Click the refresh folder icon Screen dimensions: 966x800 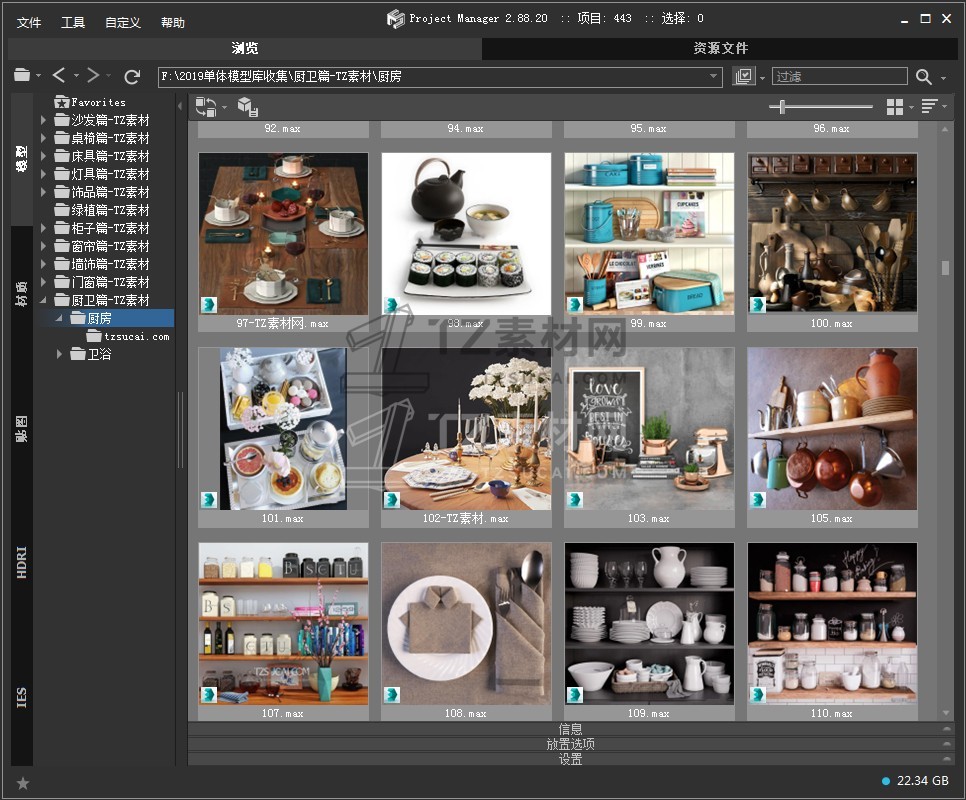coord(132,76)
